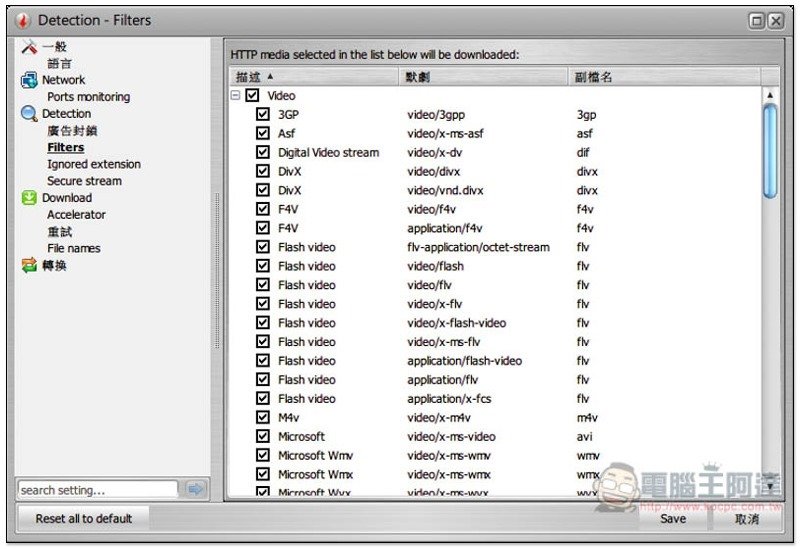Toggle the parent Video group checkbox
Screen dimensions: 800x549
[x=252, y=96]
